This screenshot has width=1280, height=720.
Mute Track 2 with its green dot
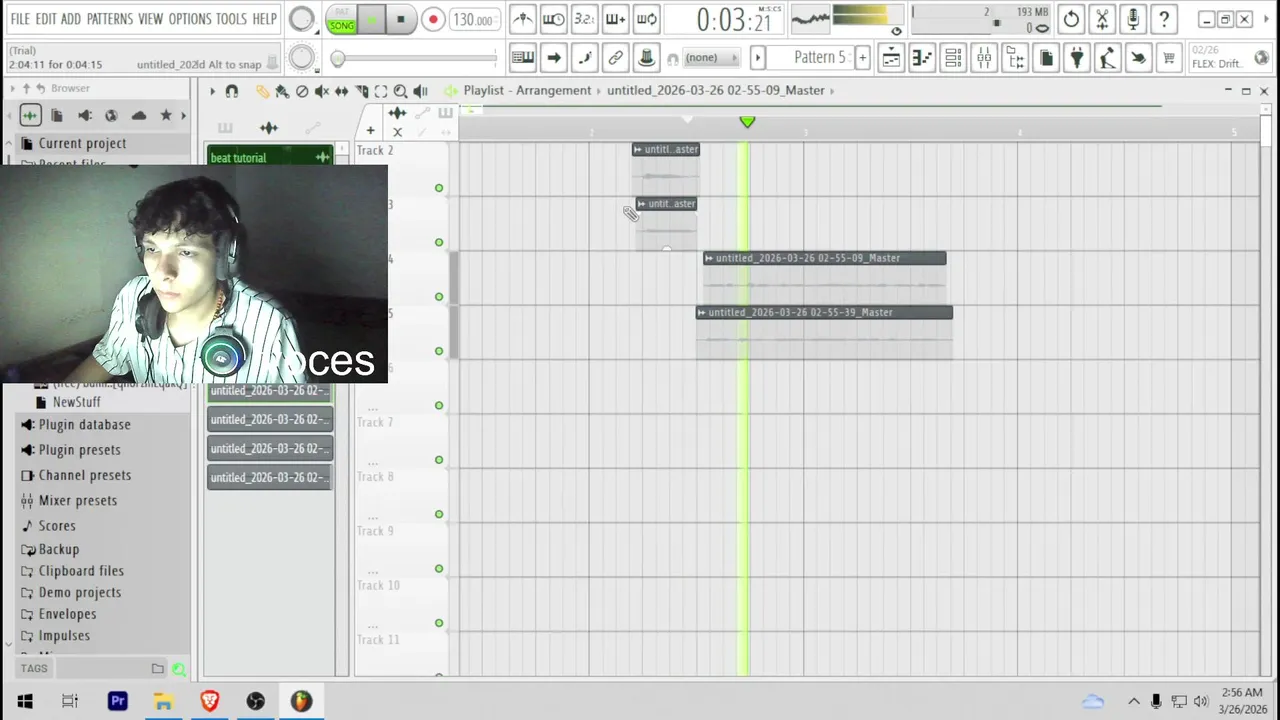pos(439,188)
